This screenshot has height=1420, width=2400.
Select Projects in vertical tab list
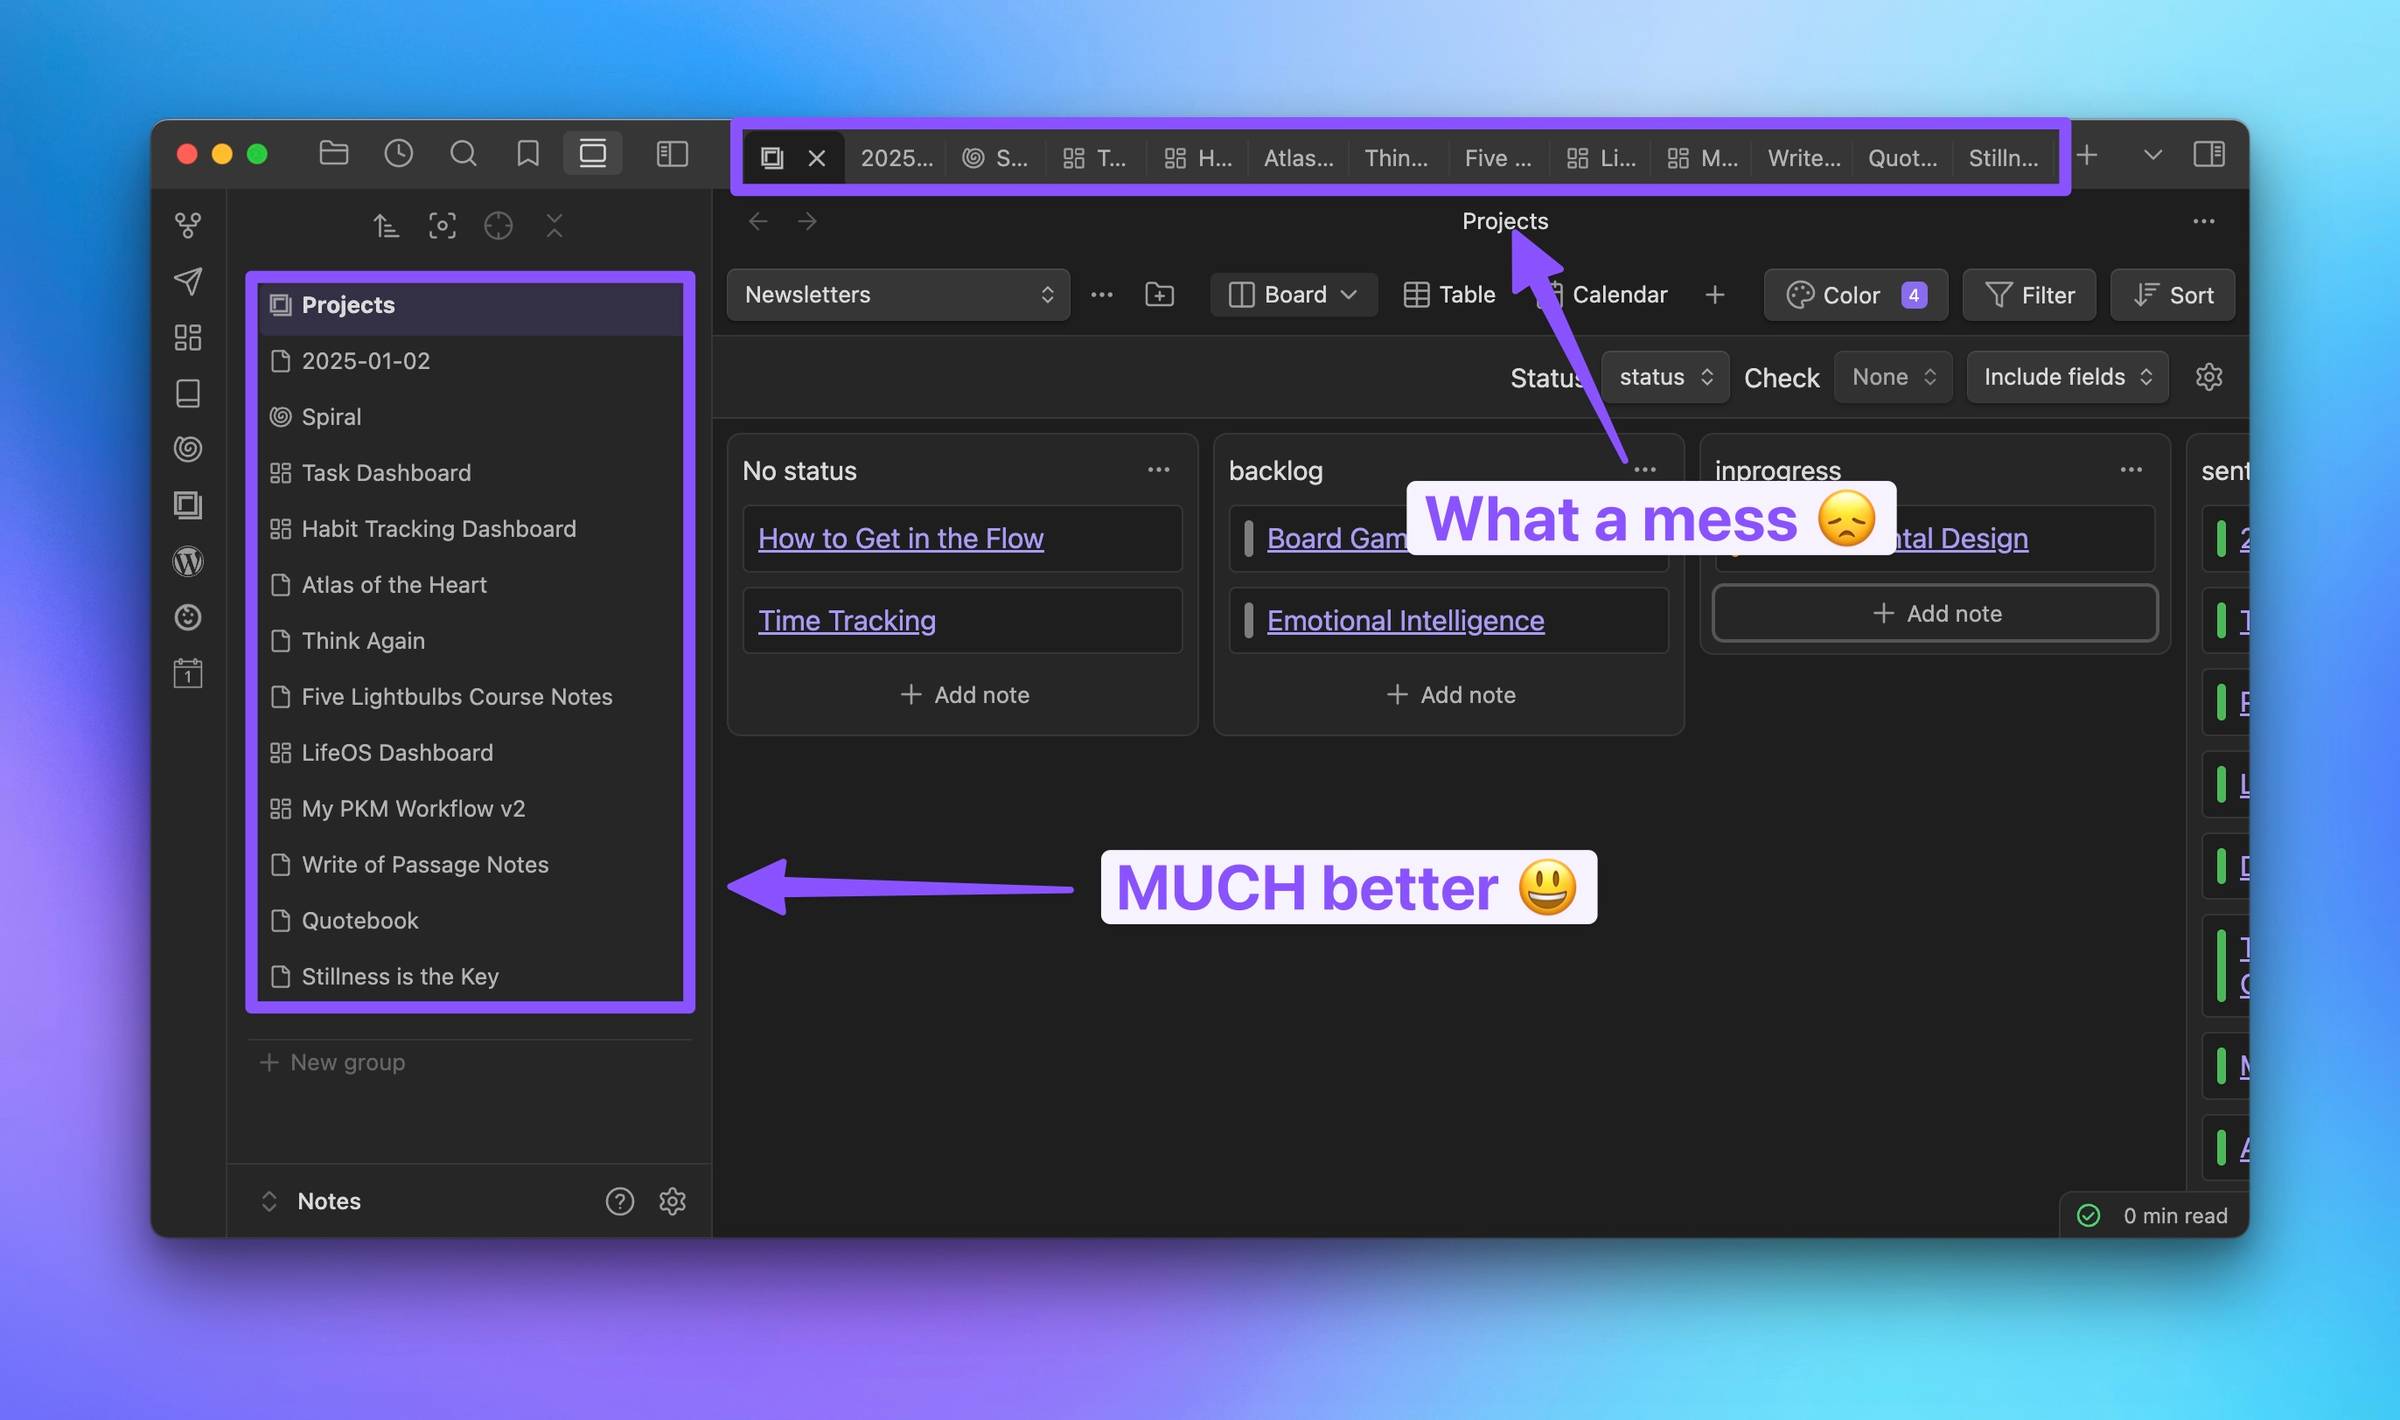470,305
